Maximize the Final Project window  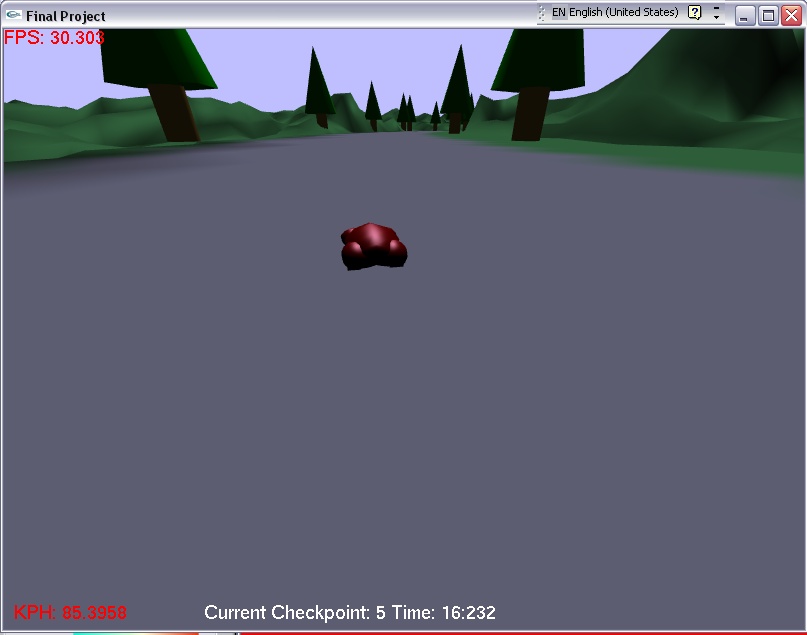point(768,15)
